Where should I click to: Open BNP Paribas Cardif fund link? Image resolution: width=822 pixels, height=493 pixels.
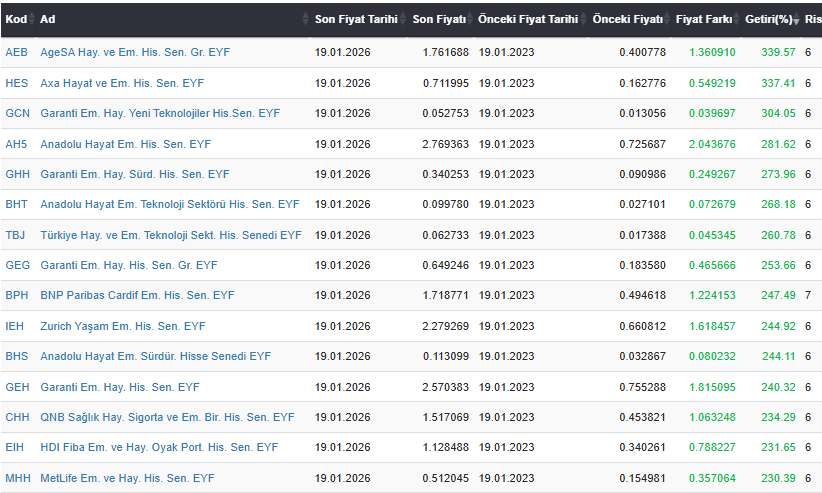click(x=137, y=295)
